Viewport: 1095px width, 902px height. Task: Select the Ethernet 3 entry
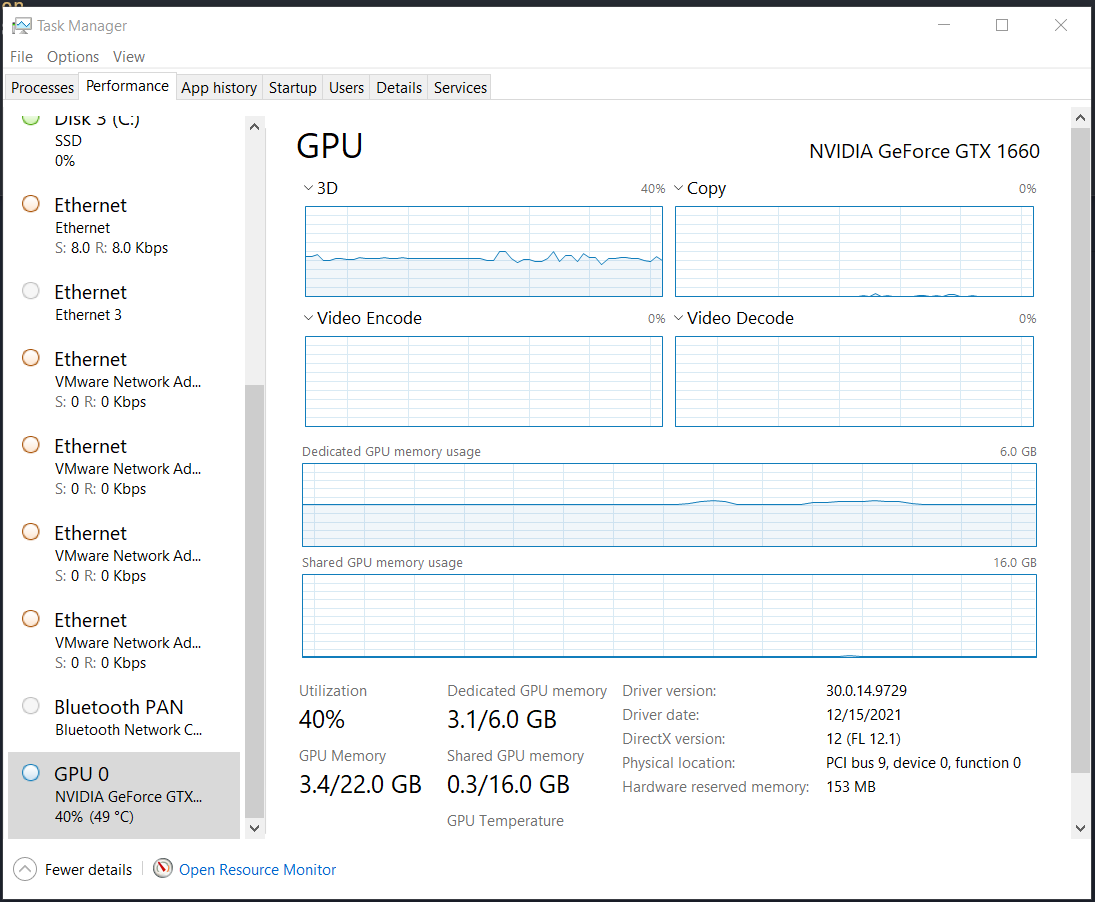pos(124,302)
